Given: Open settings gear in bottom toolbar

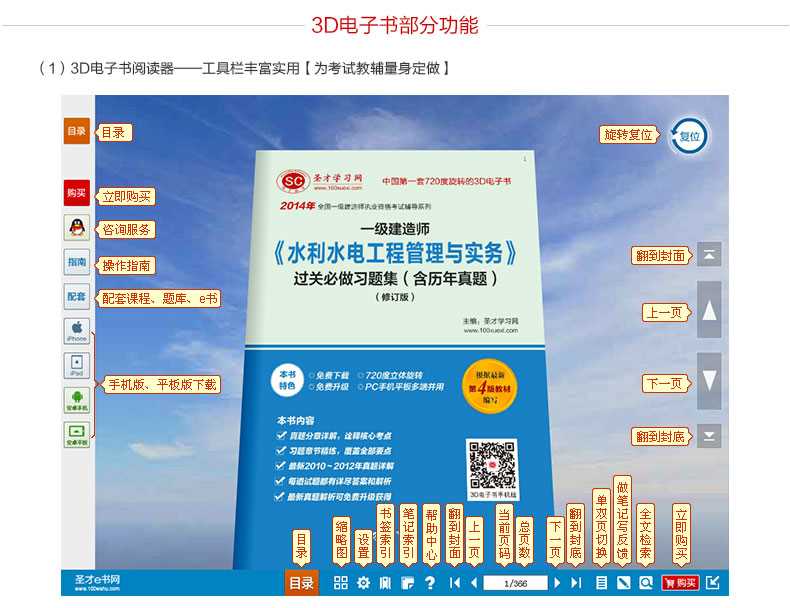Looking at the screenshot, I should [363, 583].
